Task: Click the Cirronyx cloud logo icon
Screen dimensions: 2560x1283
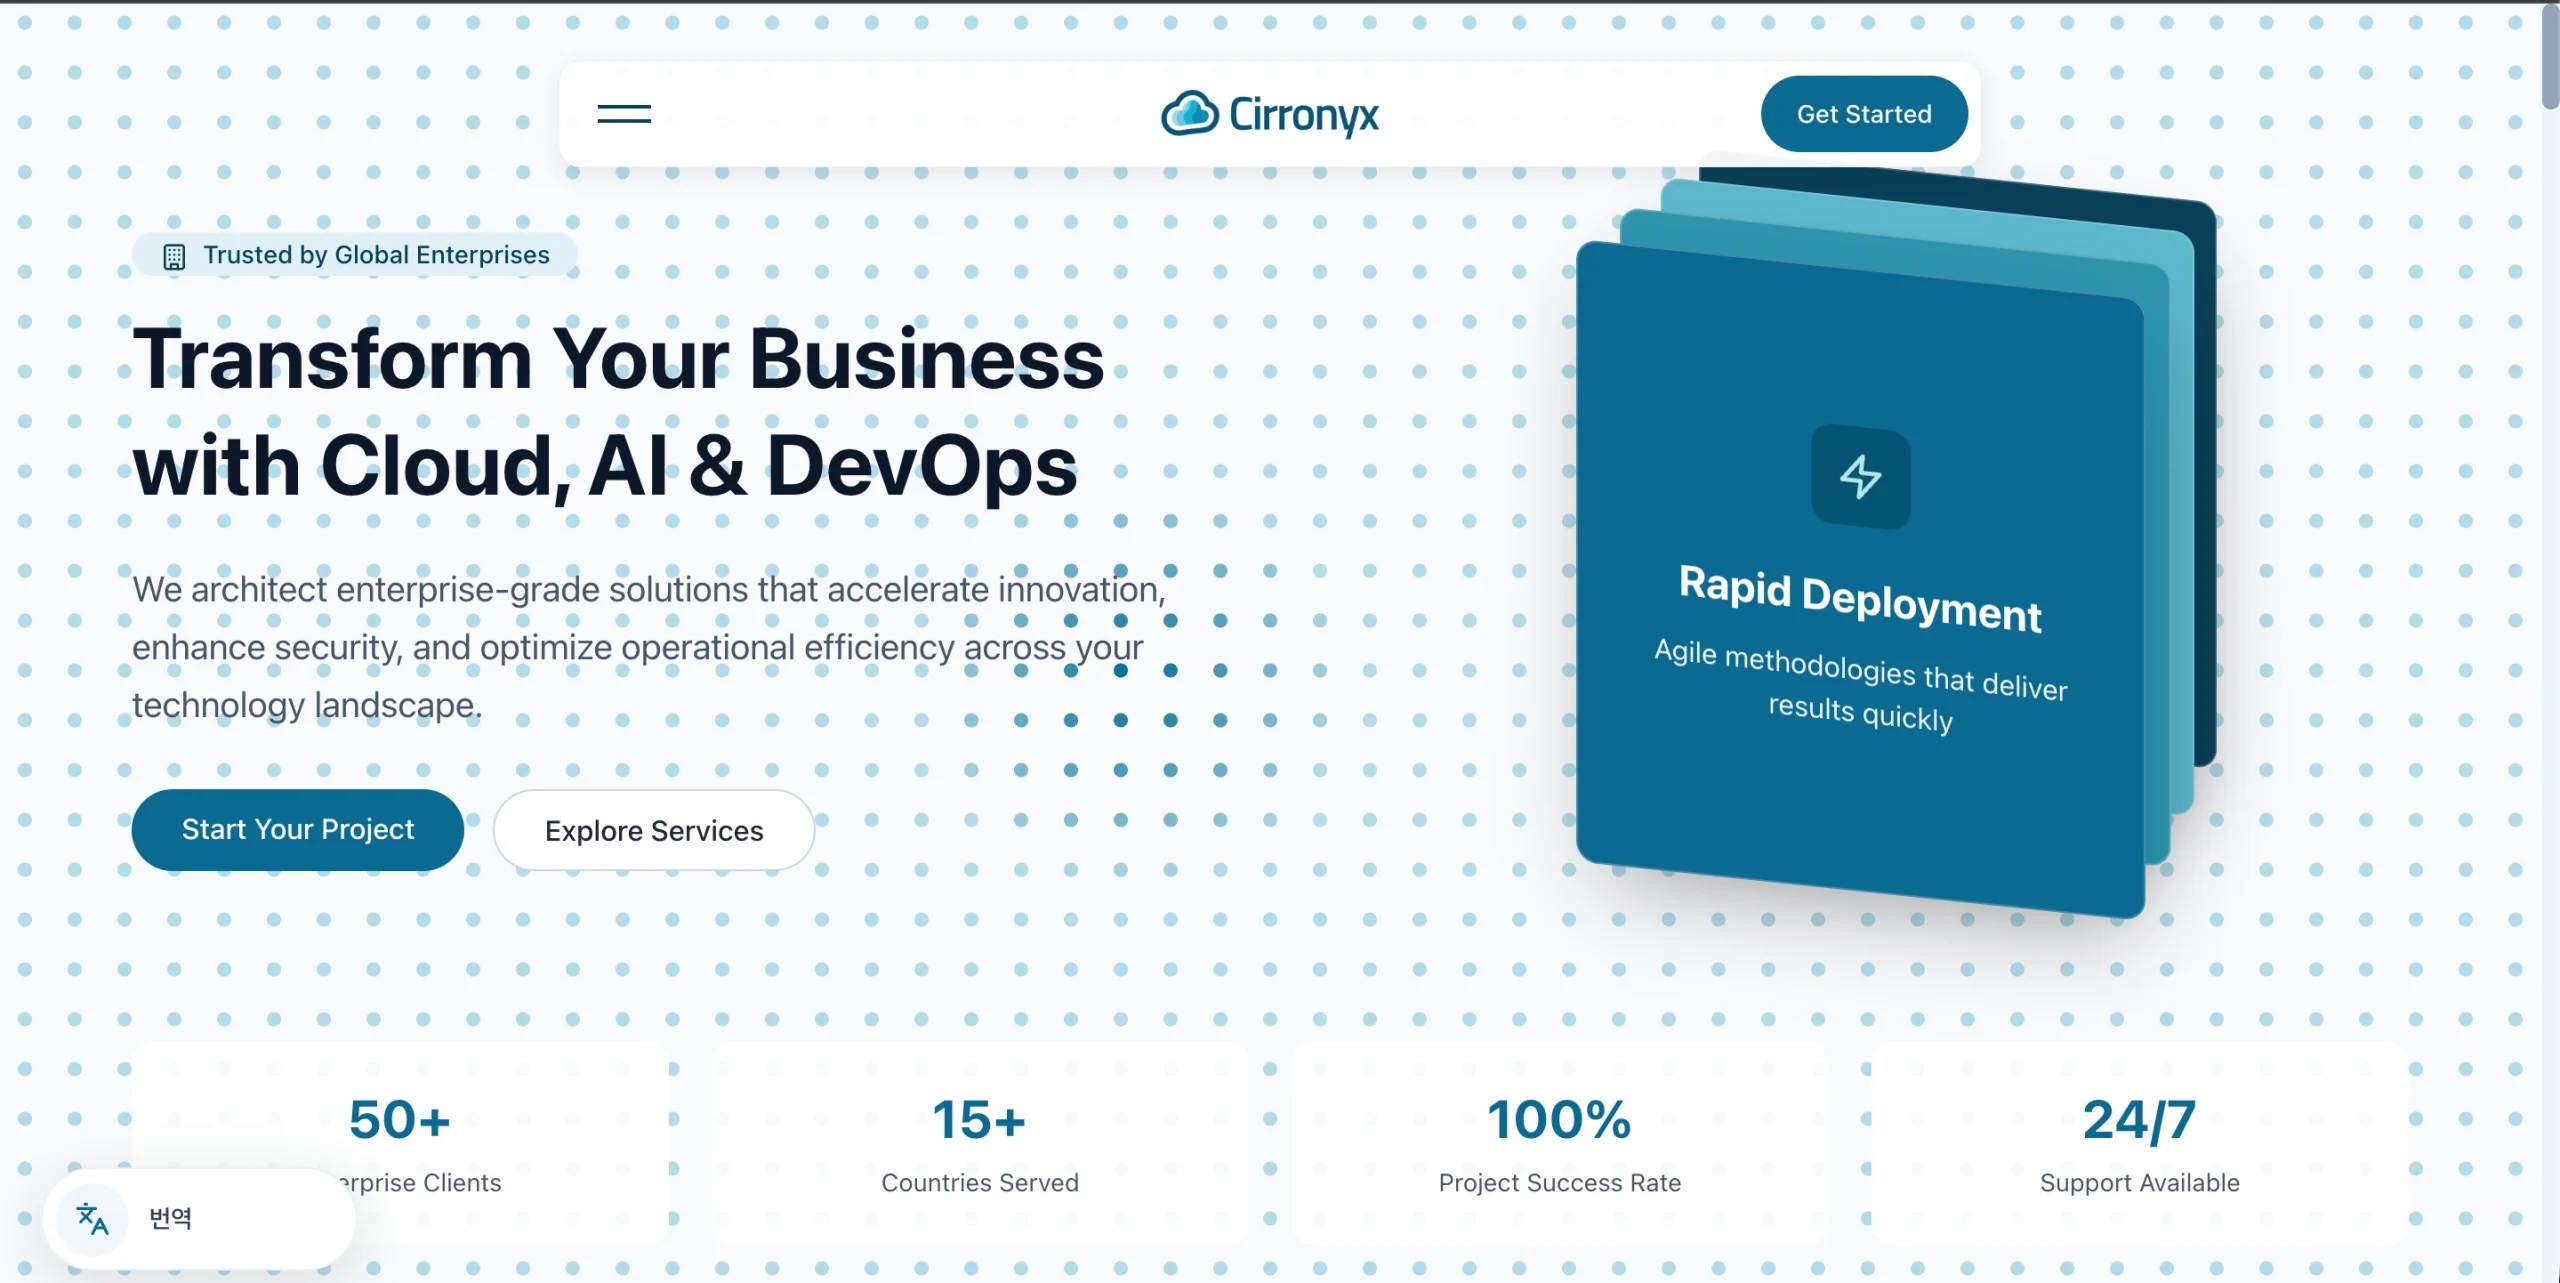Action: point(1189,113)
